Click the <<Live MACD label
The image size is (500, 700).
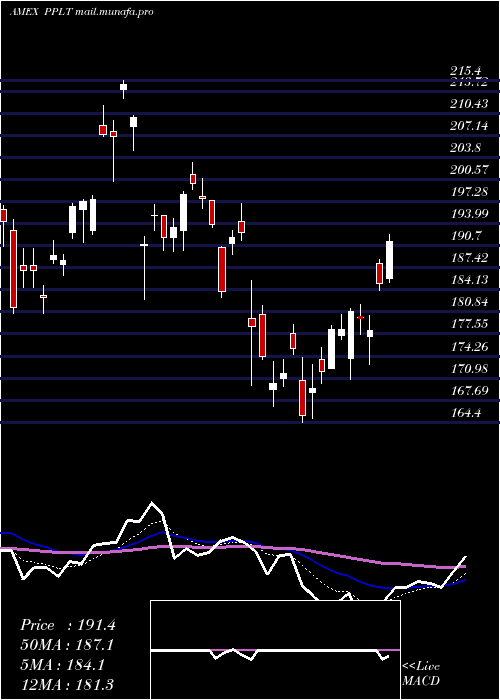point(421,674)
